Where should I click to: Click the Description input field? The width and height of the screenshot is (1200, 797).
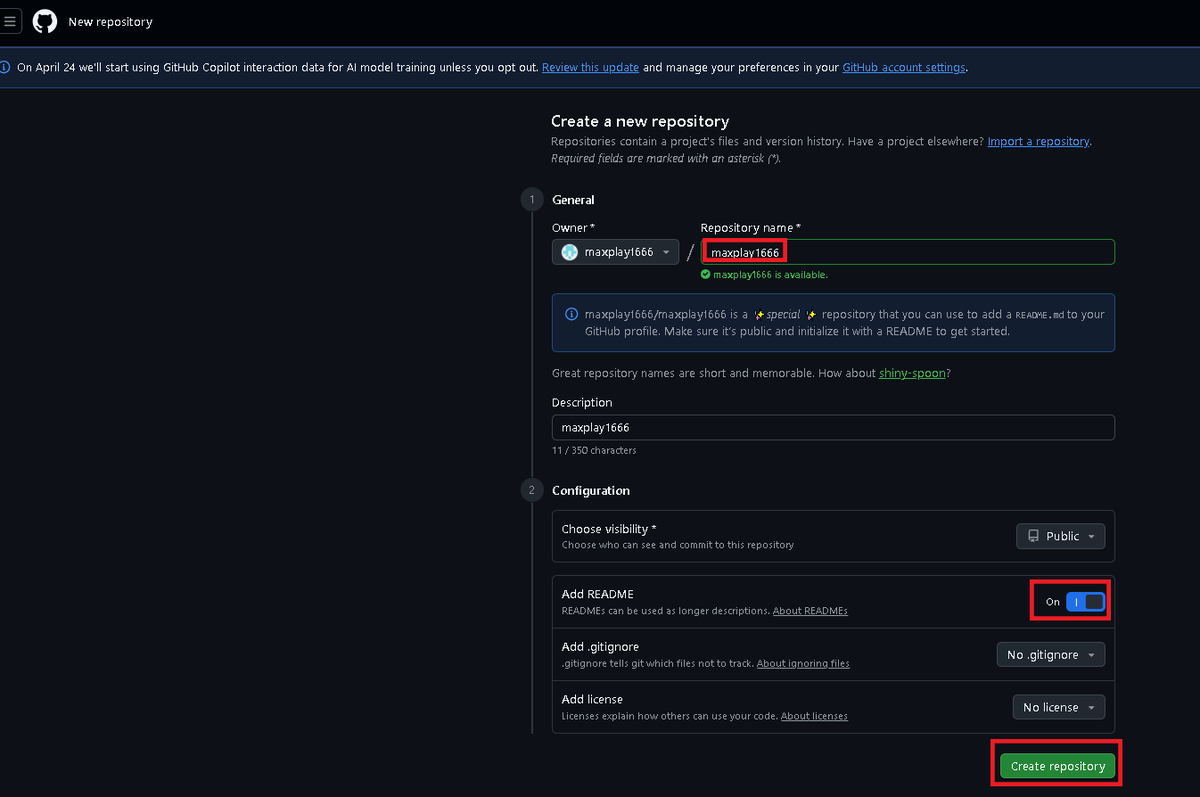coord(833,427)
